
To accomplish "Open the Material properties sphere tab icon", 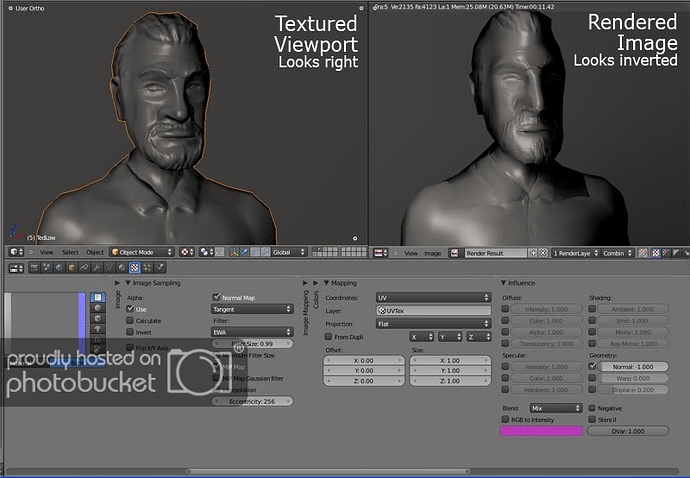I will point(122,268).
